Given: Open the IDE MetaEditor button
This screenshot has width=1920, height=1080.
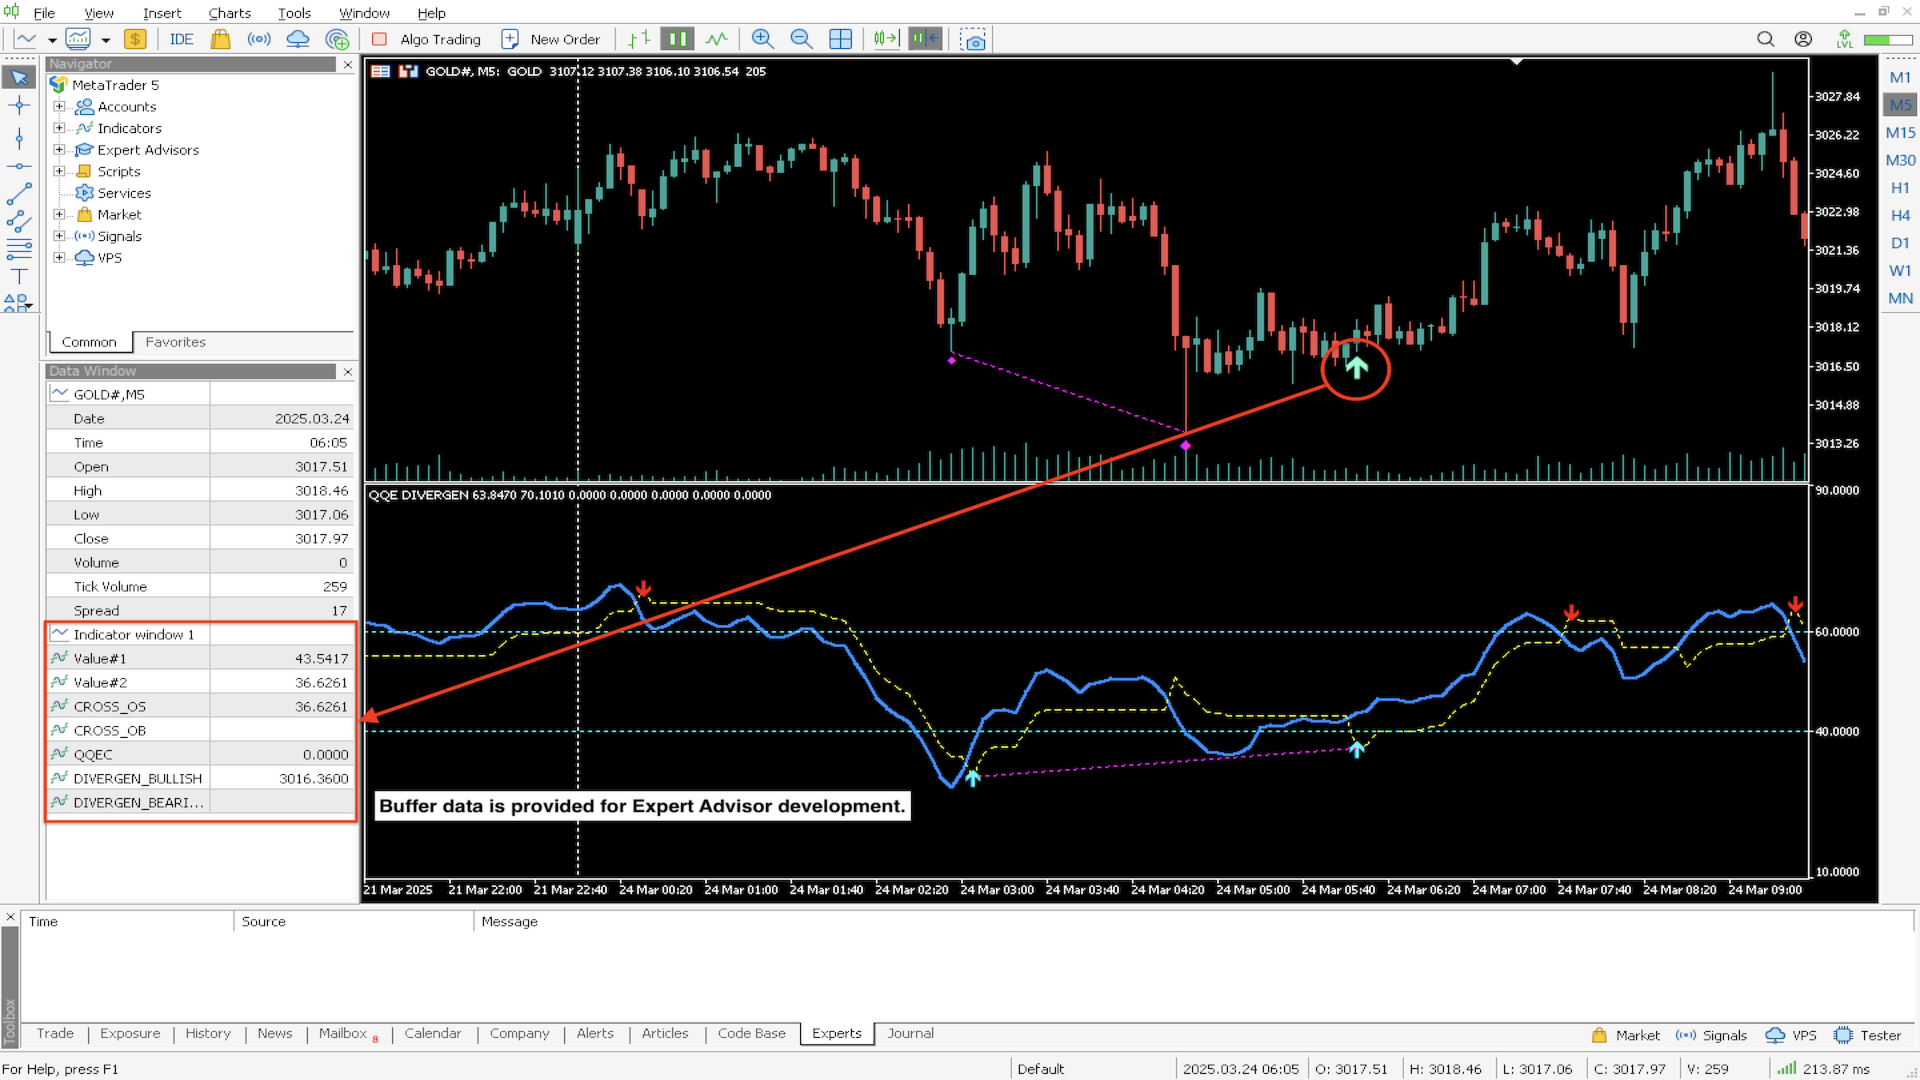Looking at the screenshot, I should (x=181, y=39).
